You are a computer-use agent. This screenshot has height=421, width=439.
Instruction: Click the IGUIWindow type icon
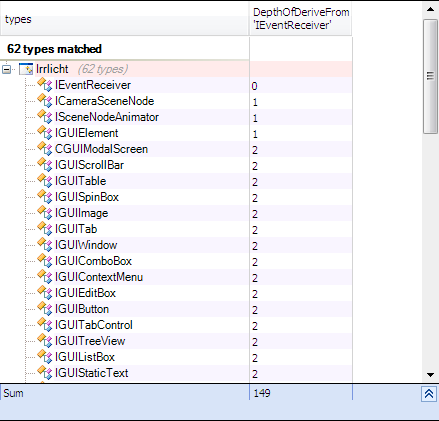click(45, 245)
